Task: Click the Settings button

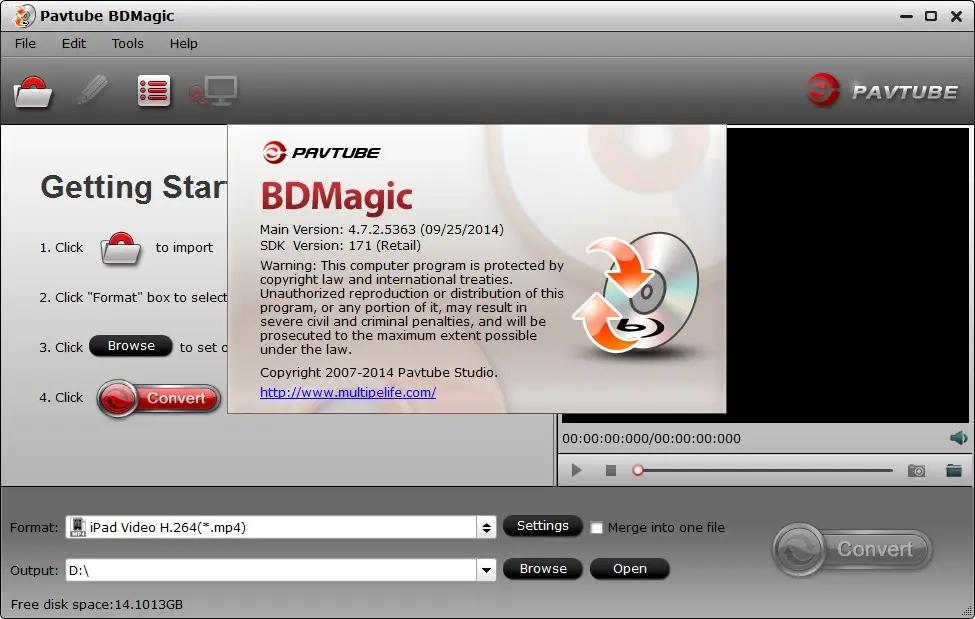Action: (542, 526)
